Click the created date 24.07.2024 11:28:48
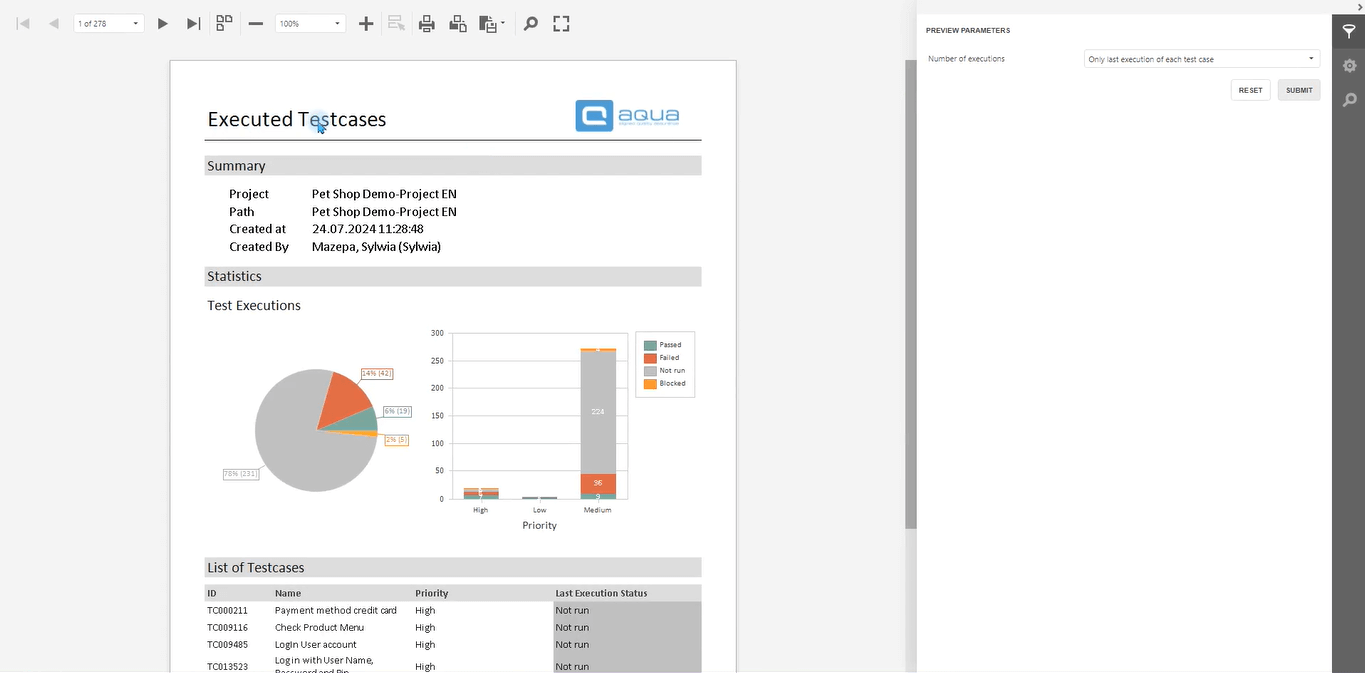This screenshot has height=673, width=1365. pyautogui.click(x=368, y=229)
